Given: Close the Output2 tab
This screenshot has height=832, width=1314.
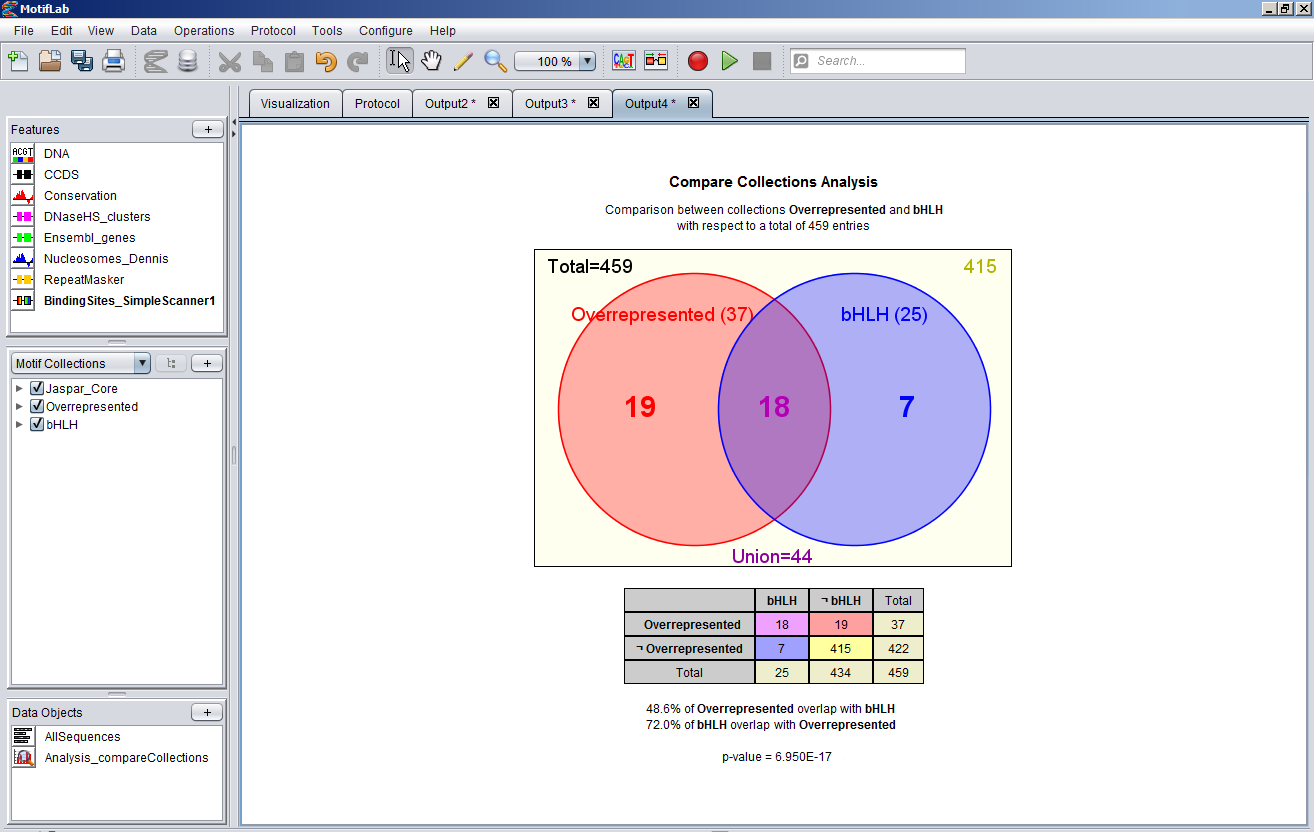Looking at the screenshot, I should pos(493,103).
